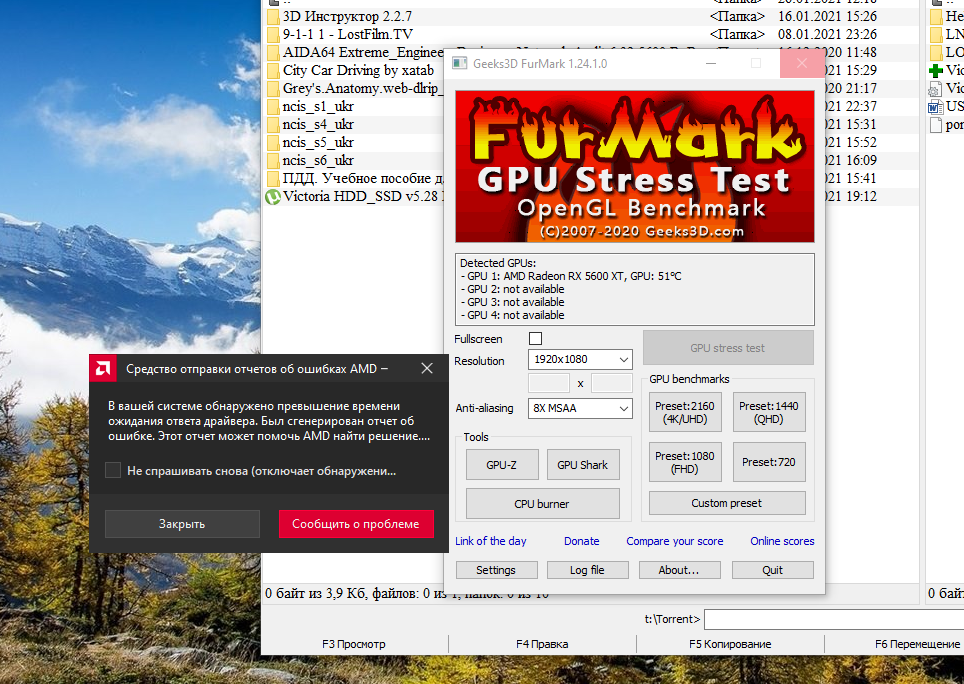Click 'Сообщить о проблеме' button
The image size is (964, 684).
coord(356,524)
